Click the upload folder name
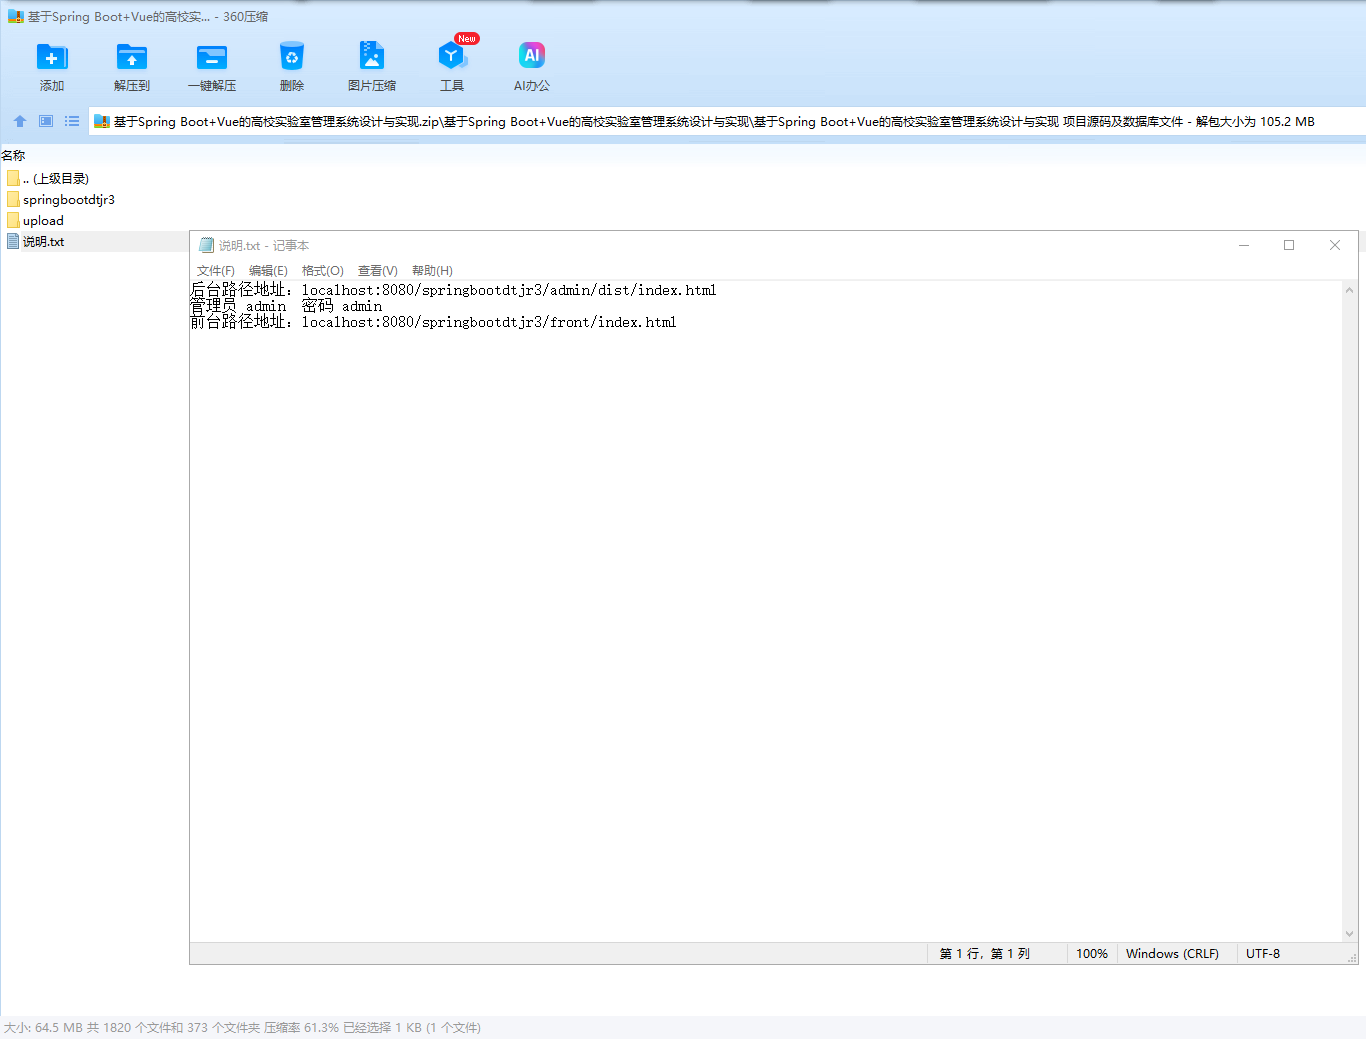1366x1039 pixels. pyautogui.click(x=43, y=220)
